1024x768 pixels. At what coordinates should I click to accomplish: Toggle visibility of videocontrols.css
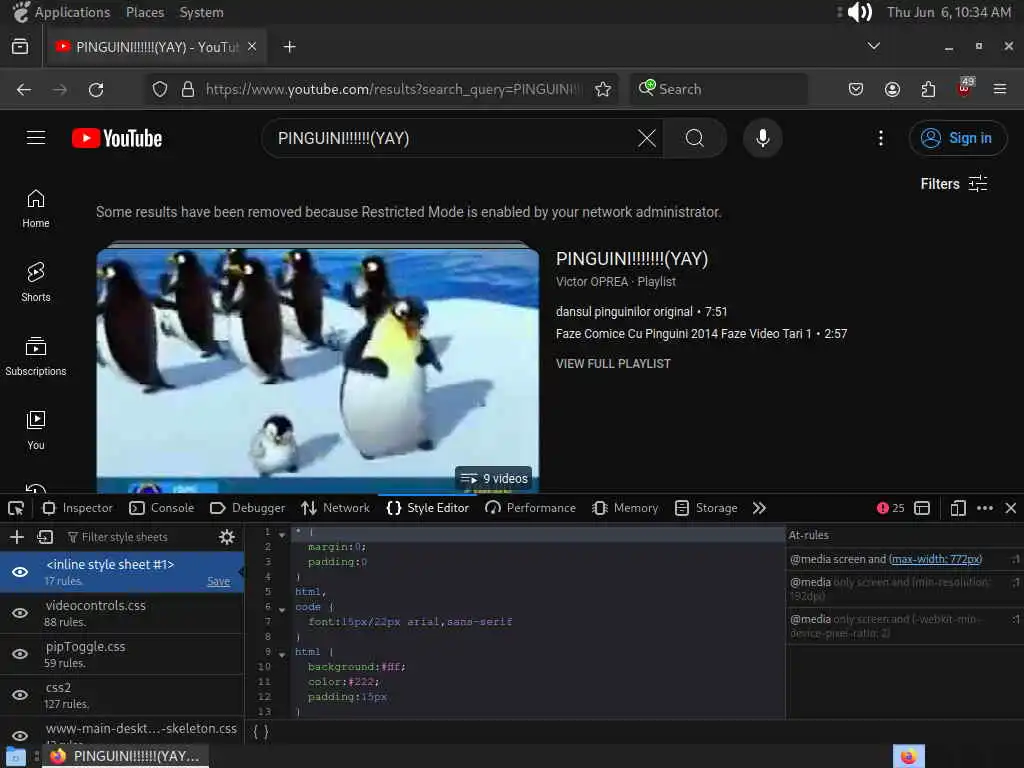(20, 613)
